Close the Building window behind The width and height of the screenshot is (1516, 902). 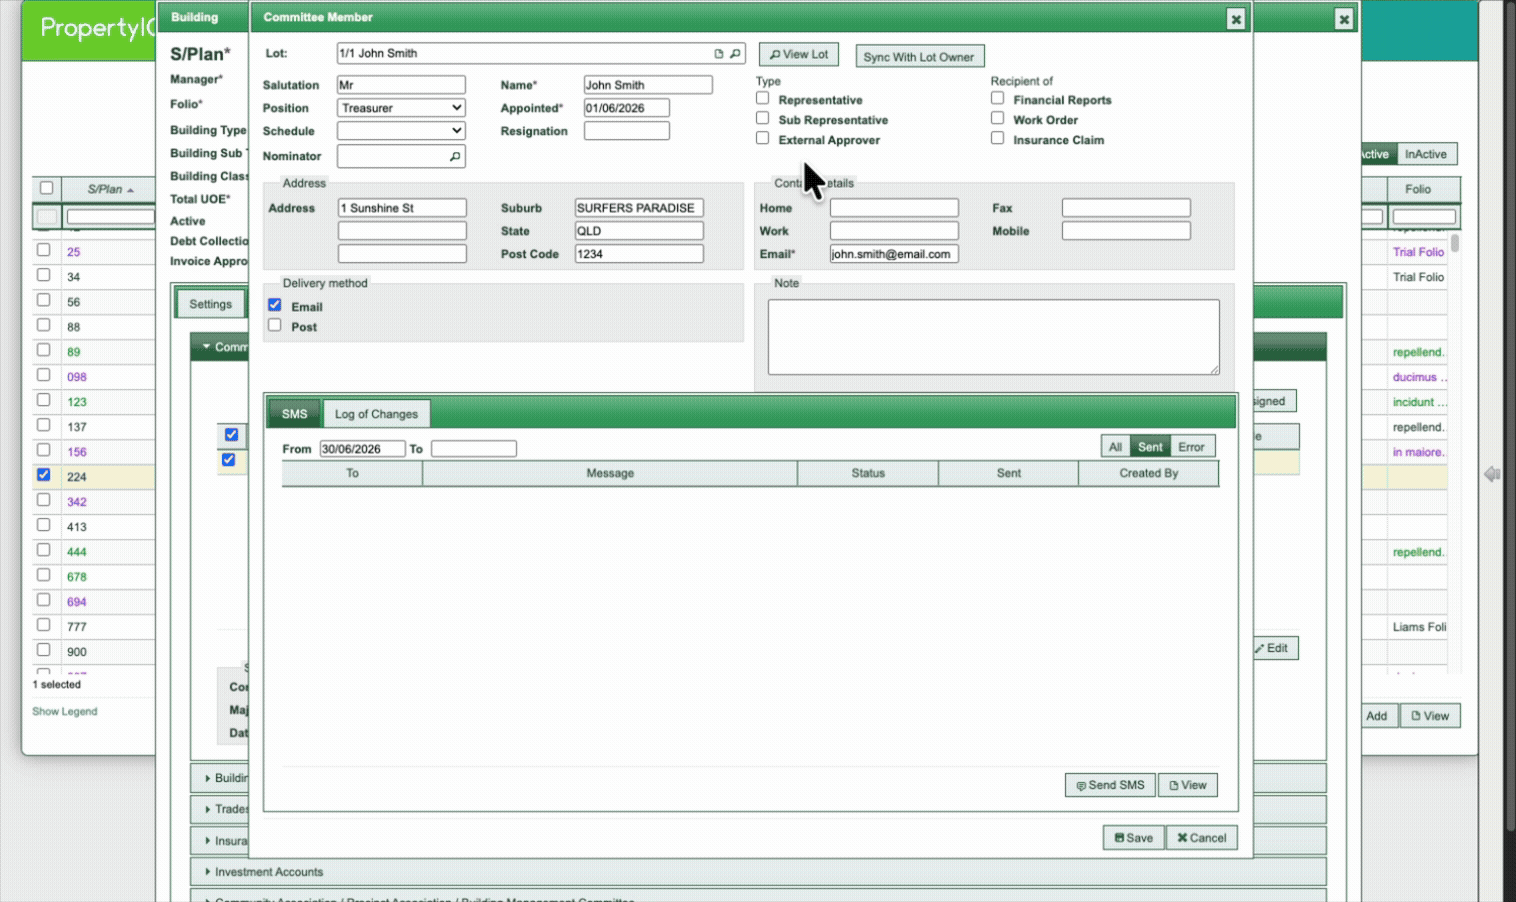1344,19
